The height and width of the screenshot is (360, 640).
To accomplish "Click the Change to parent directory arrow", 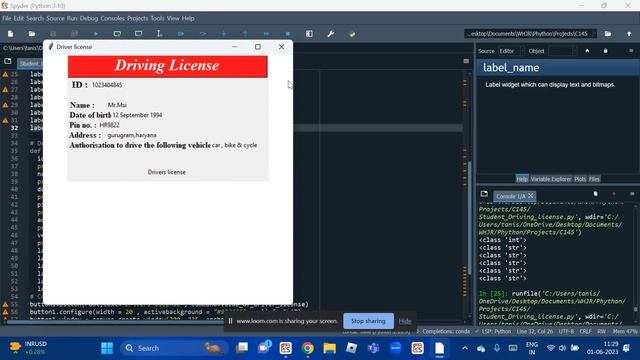I will click(x=629, y=34).
